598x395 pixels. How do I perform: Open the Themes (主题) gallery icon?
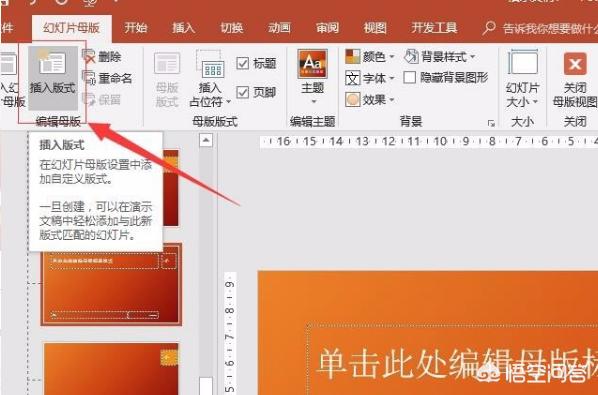312,64
